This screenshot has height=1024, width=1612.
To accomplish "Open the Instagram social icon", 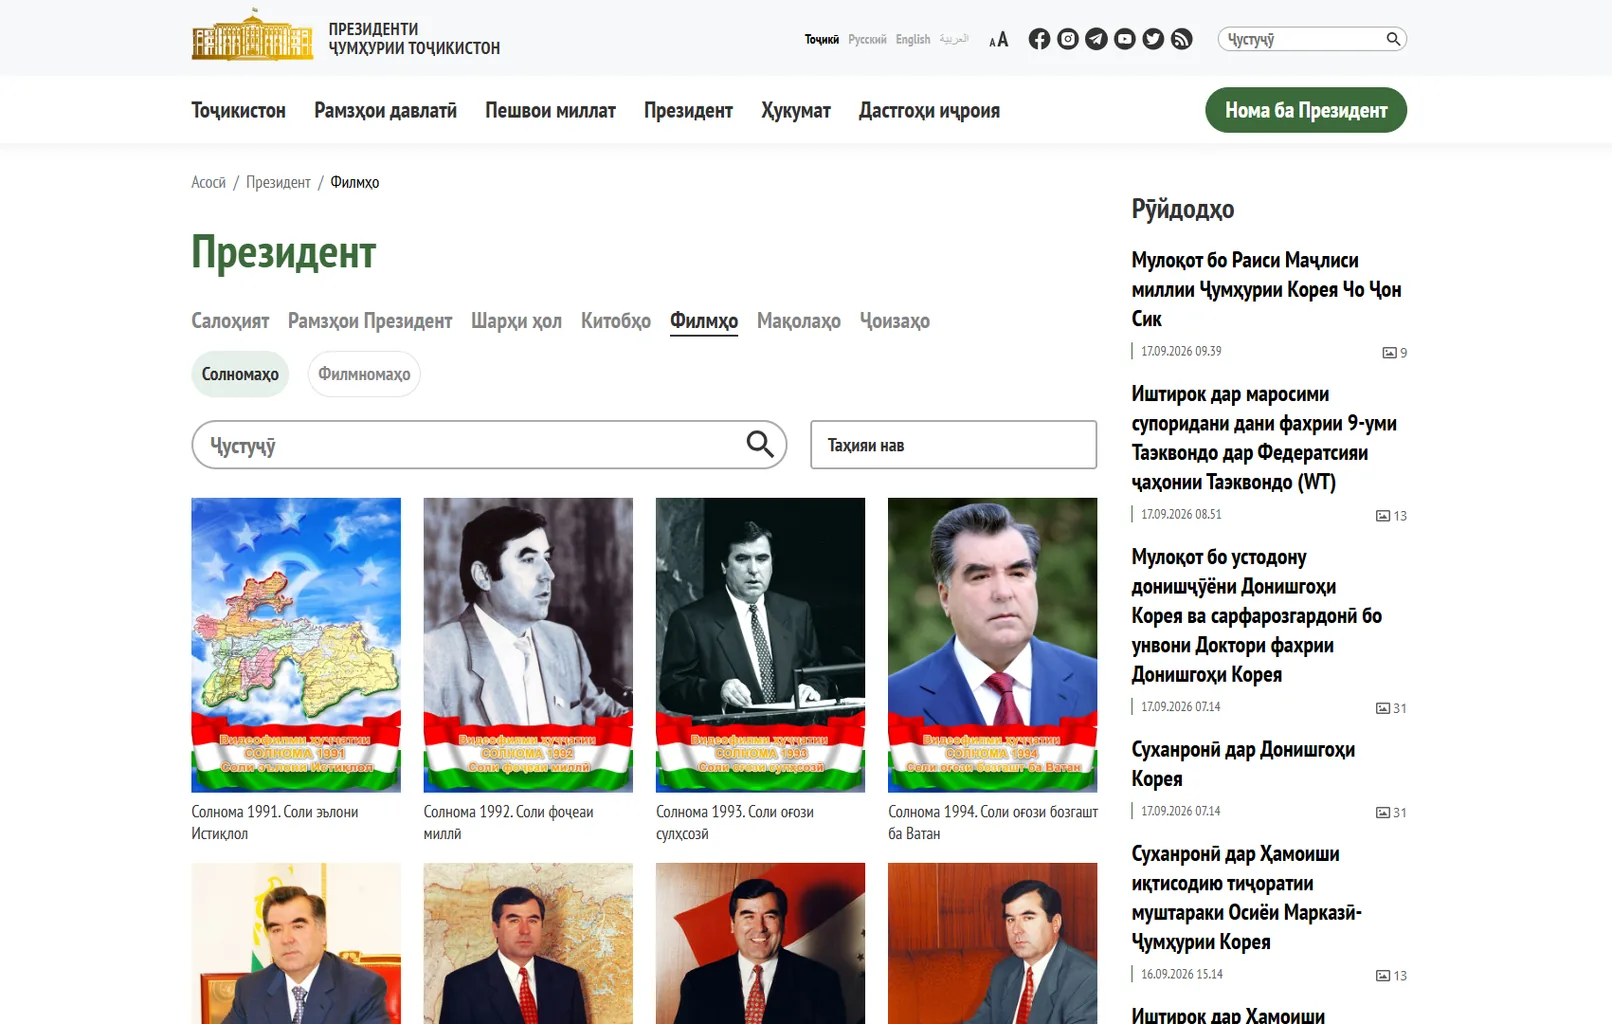I will 1068,39.
